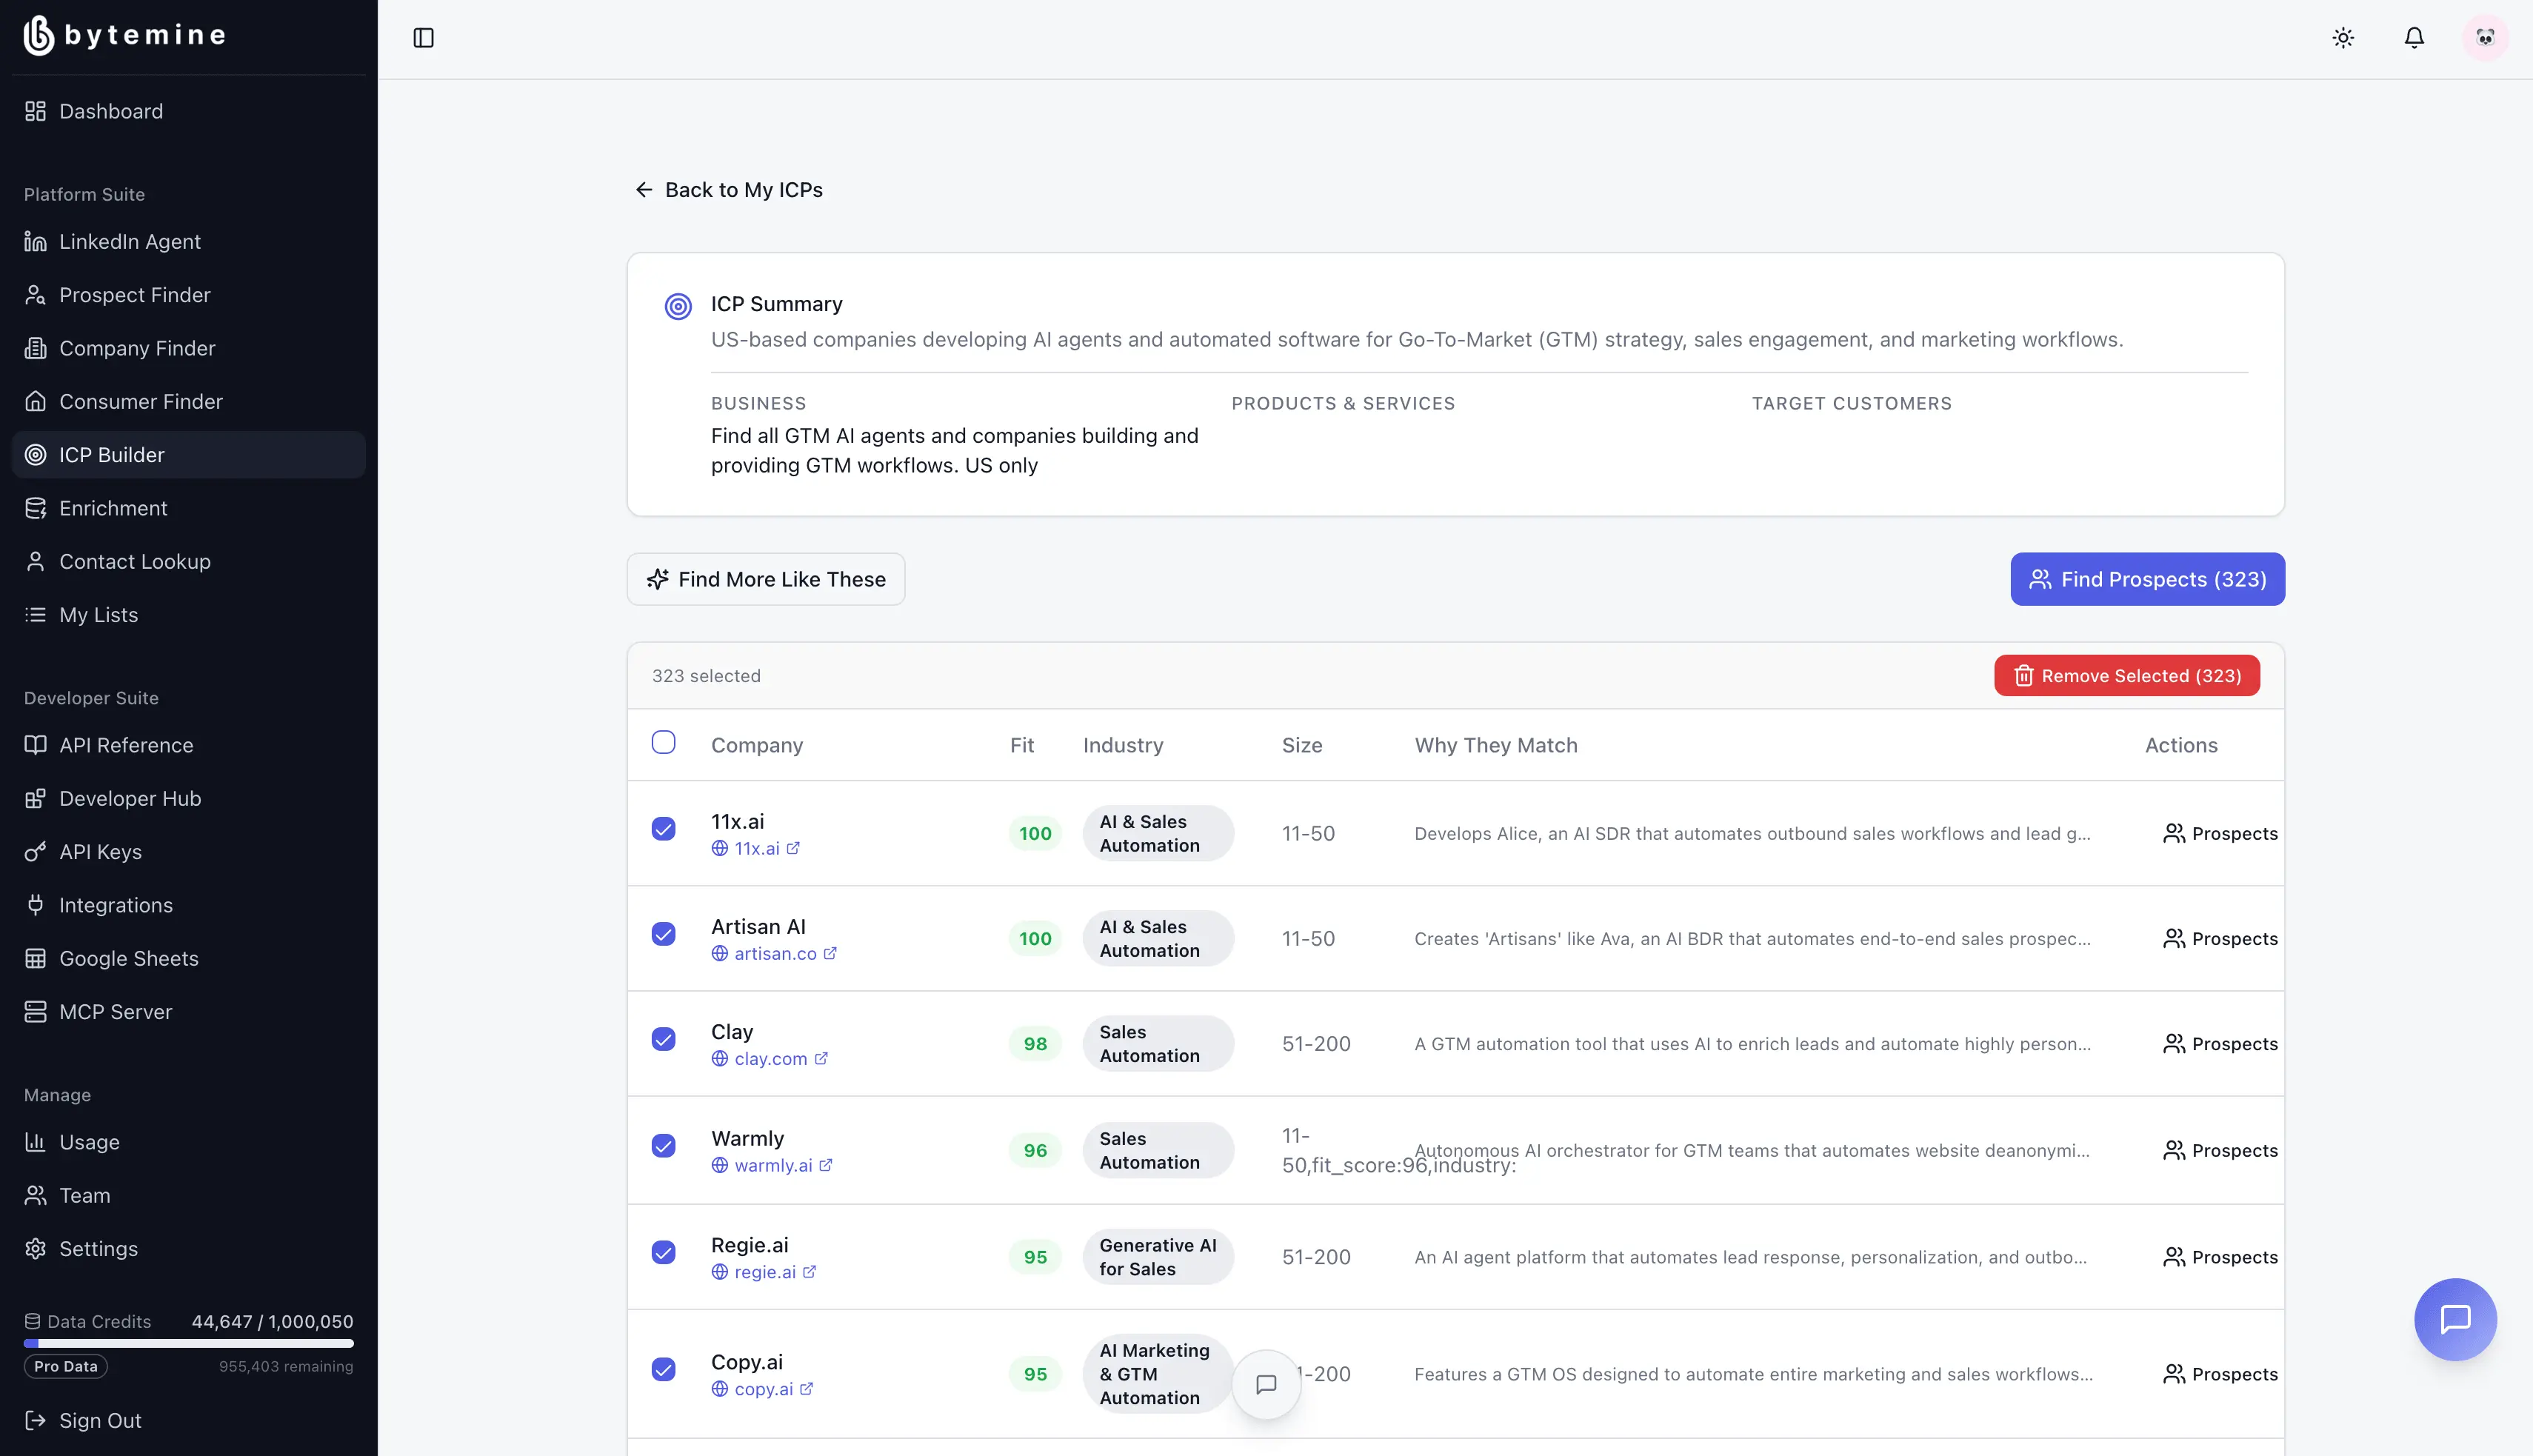The height and width of the screenshot is (1456, 2533).
Task: Open notifications bell icon
Action: (x=2414, y=38)
